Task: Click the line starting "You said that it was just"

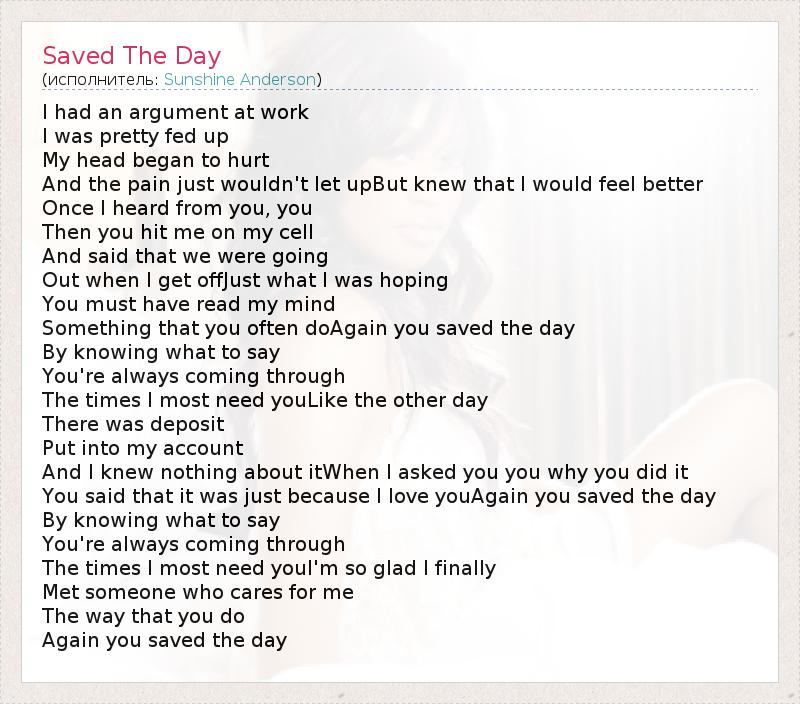Action: click(379, 496)
